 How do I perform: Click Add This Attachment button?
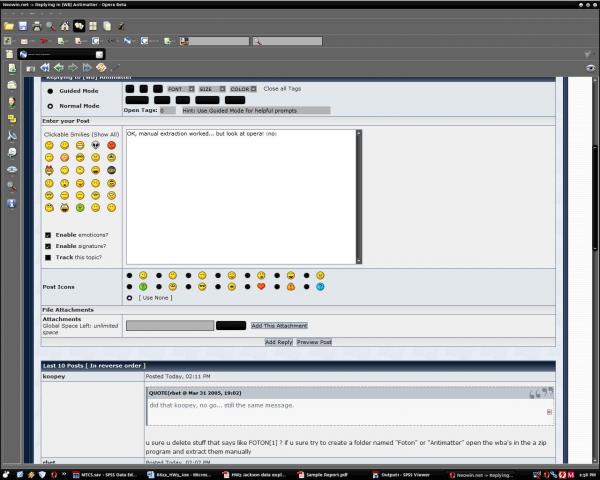click(279, 326)
